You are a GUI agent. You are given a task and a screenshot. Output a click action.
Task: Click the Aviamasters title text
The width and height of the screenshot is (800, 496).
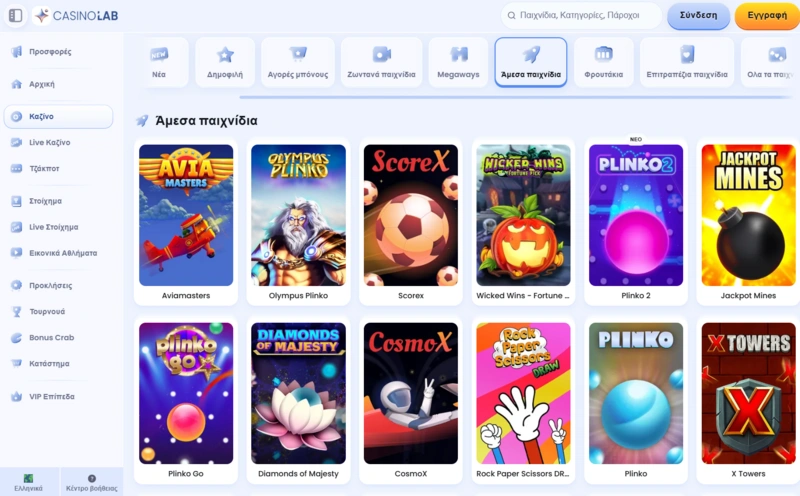point(186,295)
